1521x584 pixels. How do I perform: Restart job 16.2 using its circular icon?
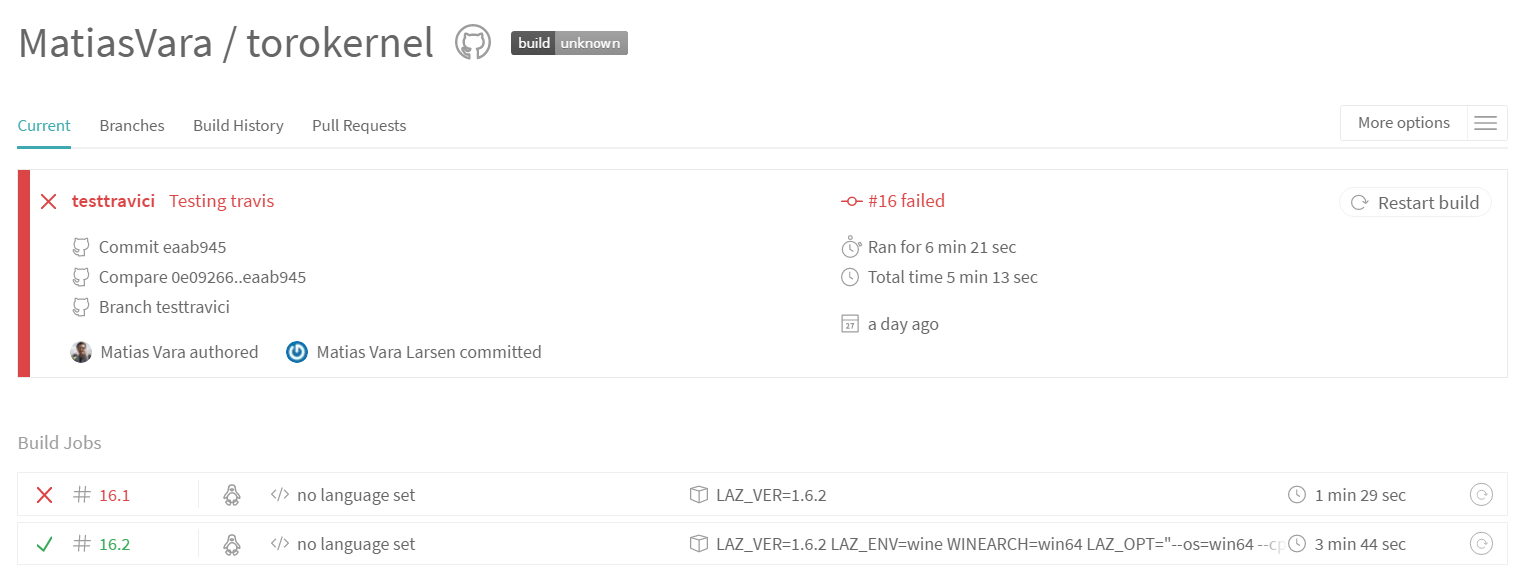coord(1481,544)
